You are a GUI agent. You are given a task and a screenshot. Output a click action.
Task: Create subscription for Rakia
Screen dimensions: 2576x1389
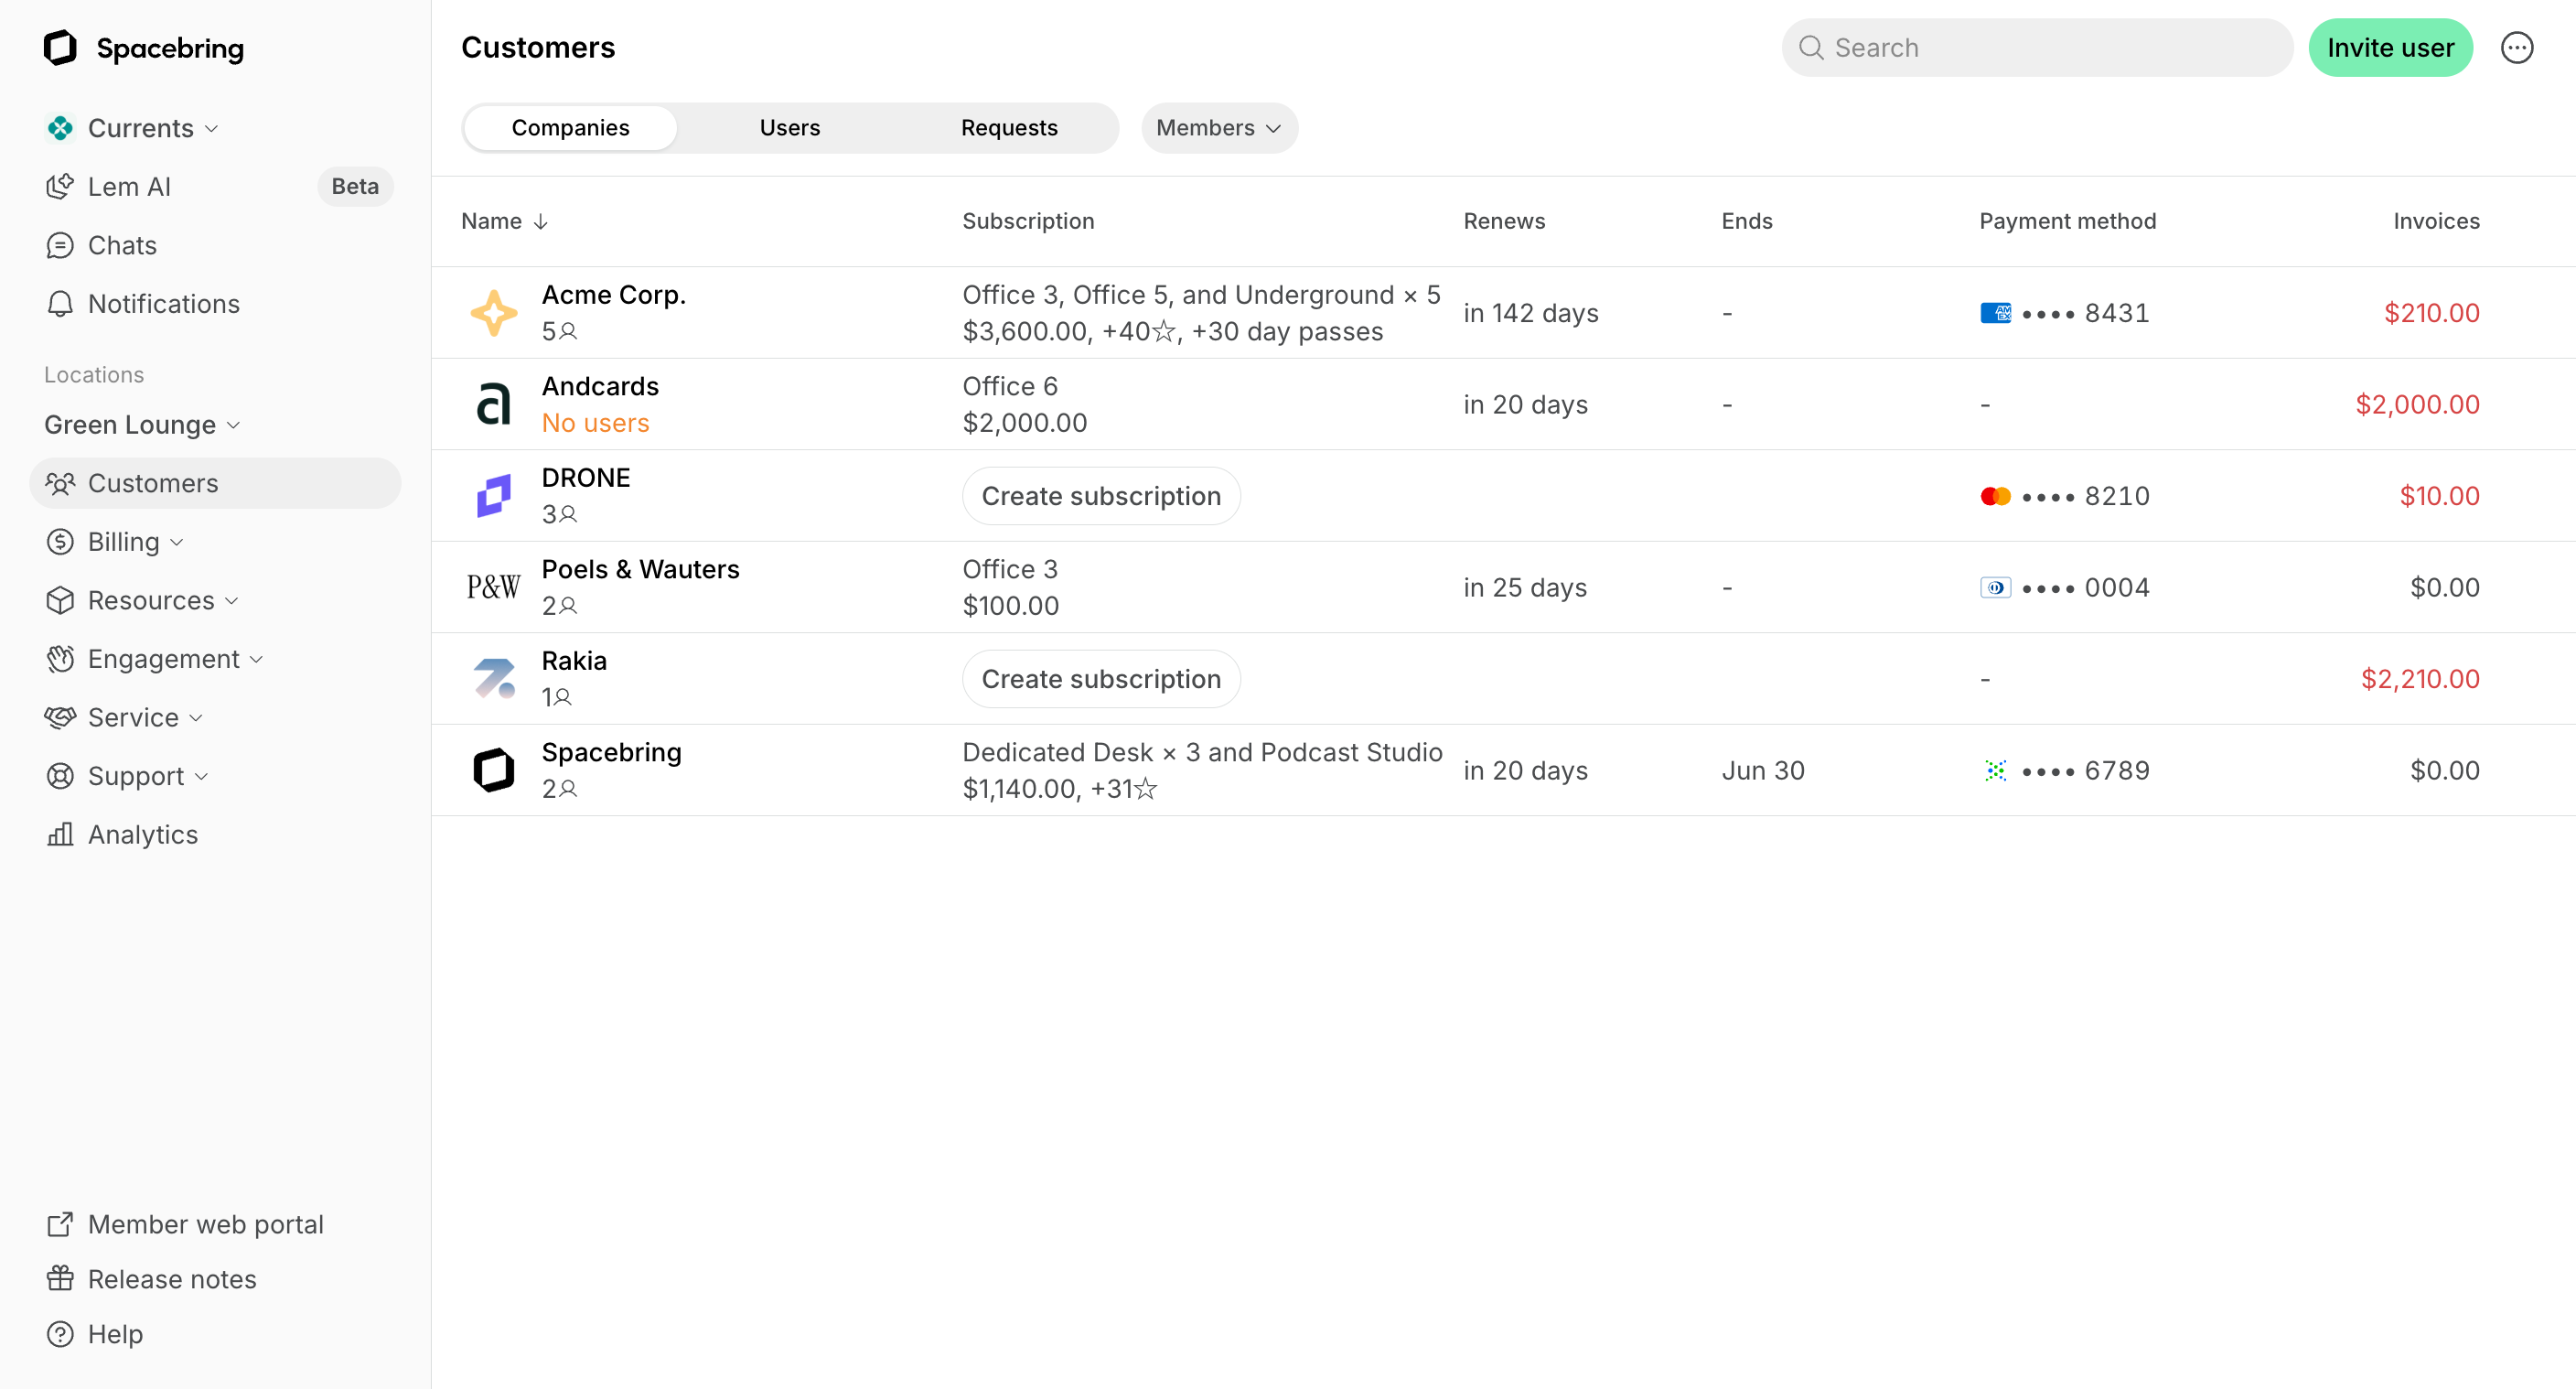1101,679
